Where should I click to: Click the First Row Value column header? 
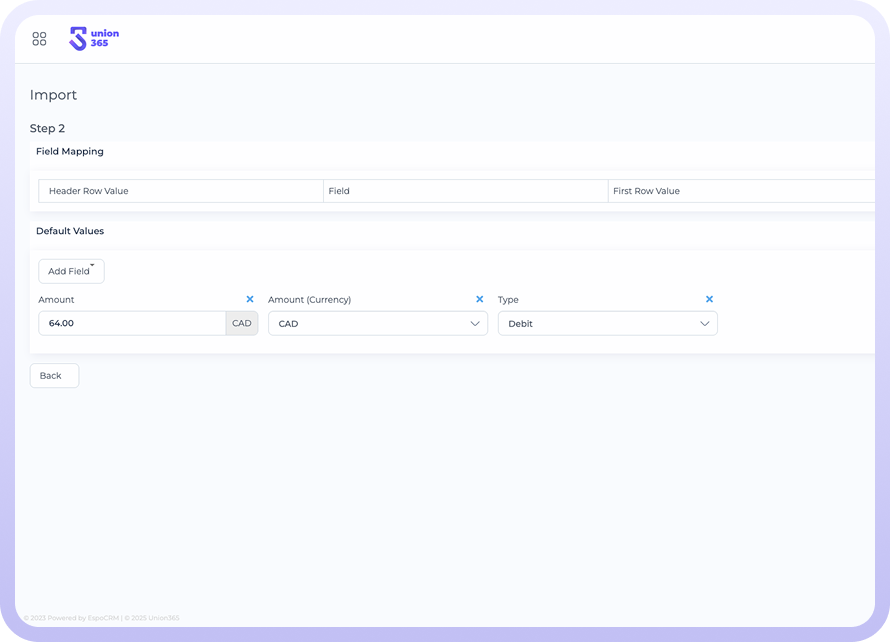(646, 191)
